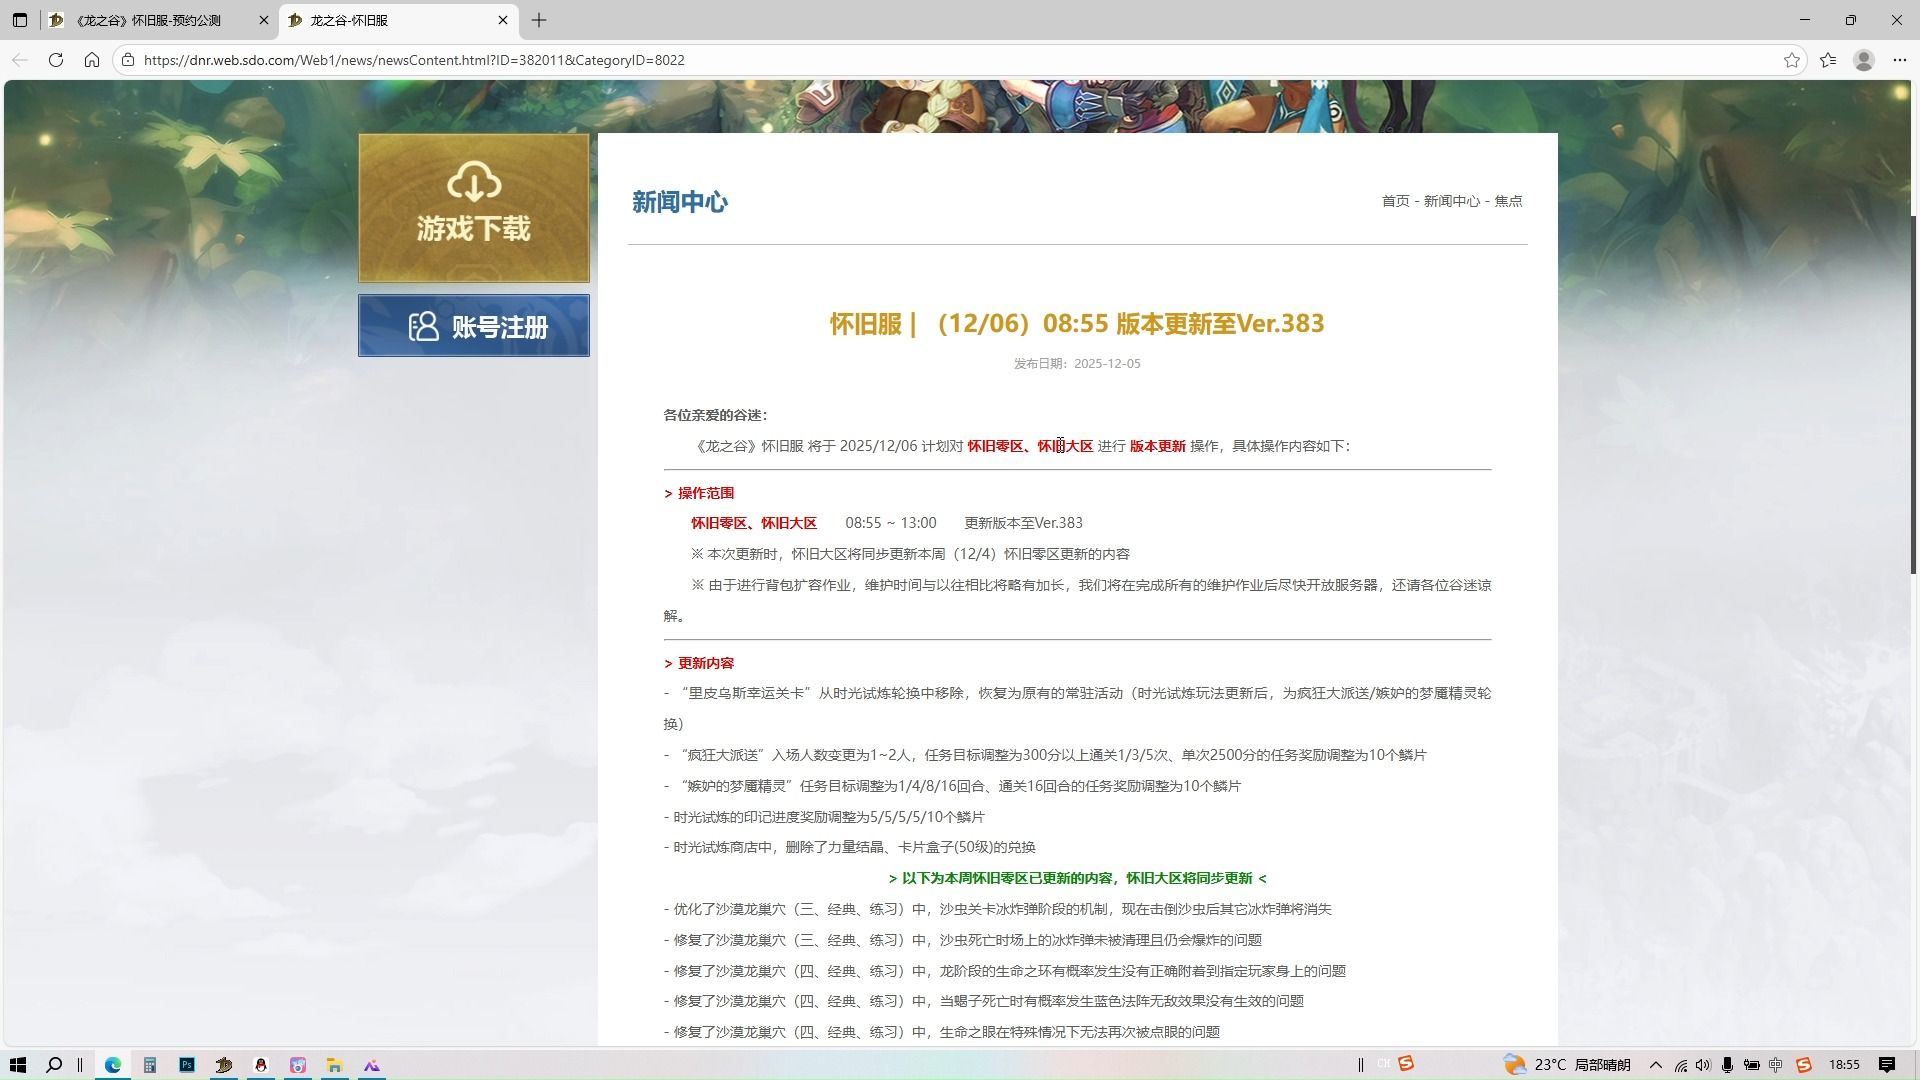Viewport: 1920px width, 1080px height.
Task: Click 新闻中心 breadcrumb link
Action: point(1451,201)
